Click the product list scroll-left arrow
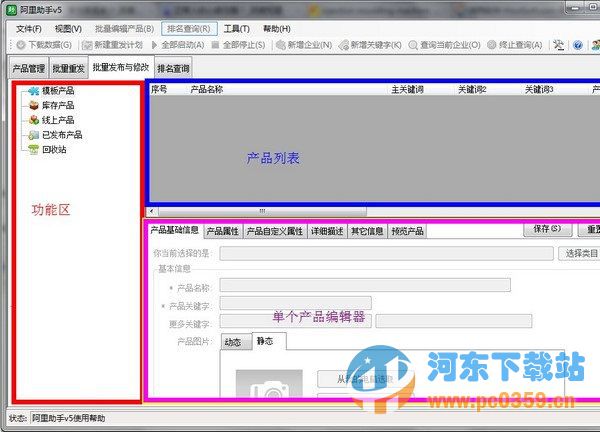The width and height of the screenshot is (600, 432). coord(152,211)
